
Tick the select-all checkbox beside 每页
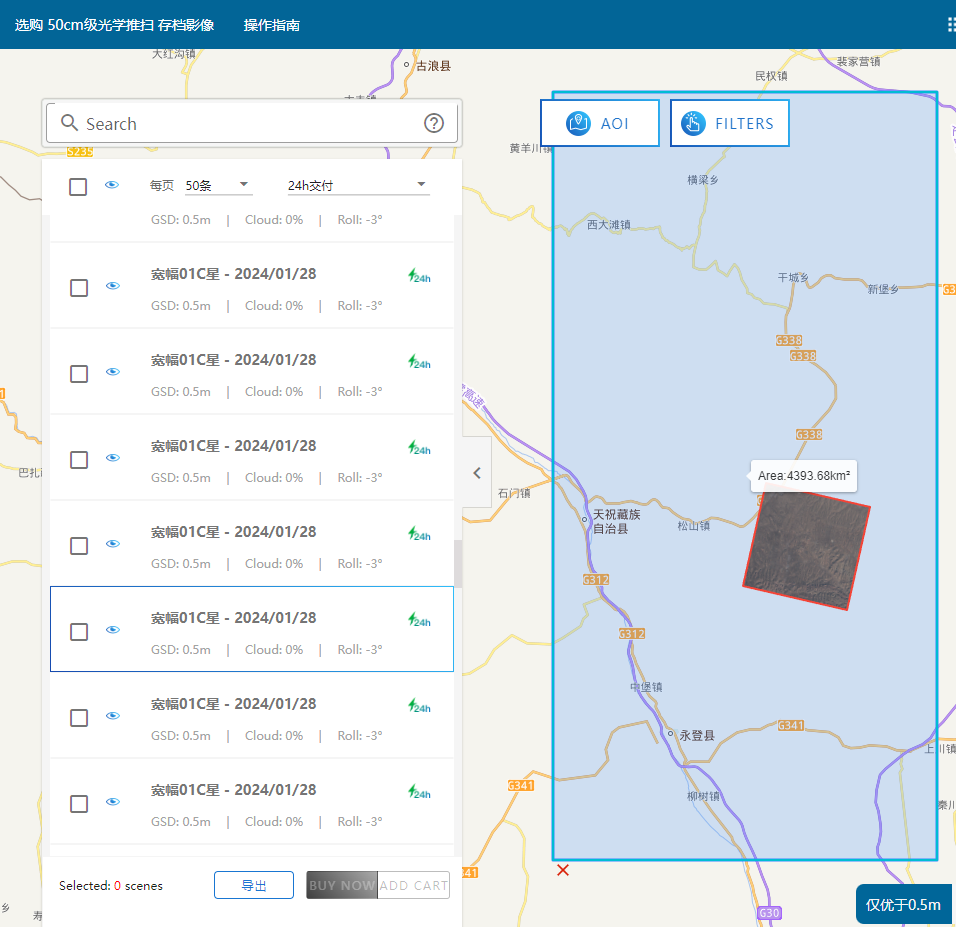pos(78,187)
